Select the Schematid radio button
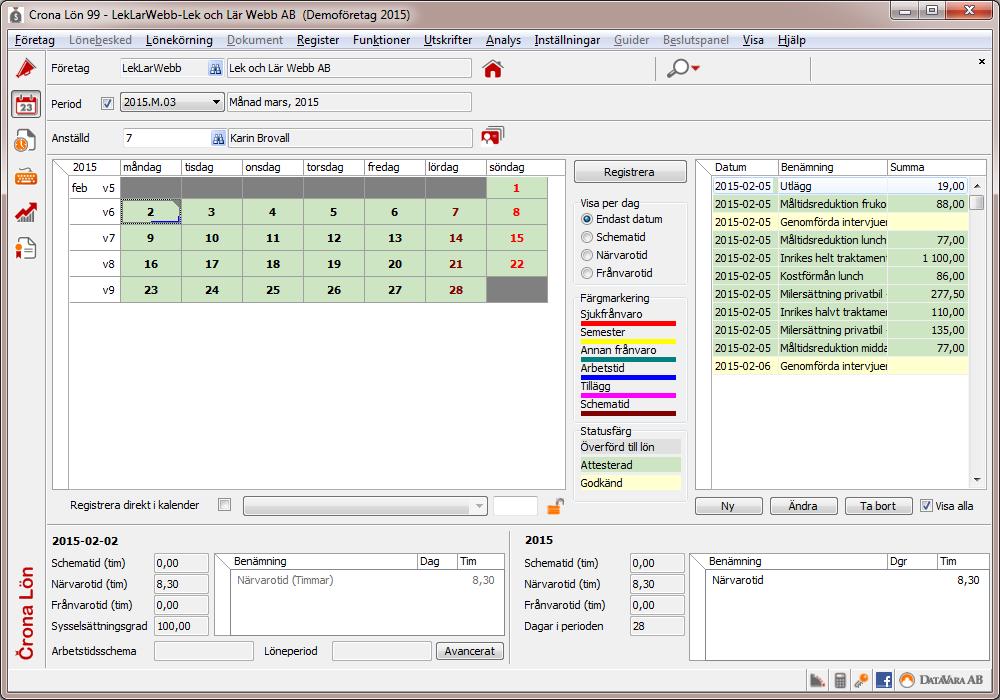 tap(587, 237)
